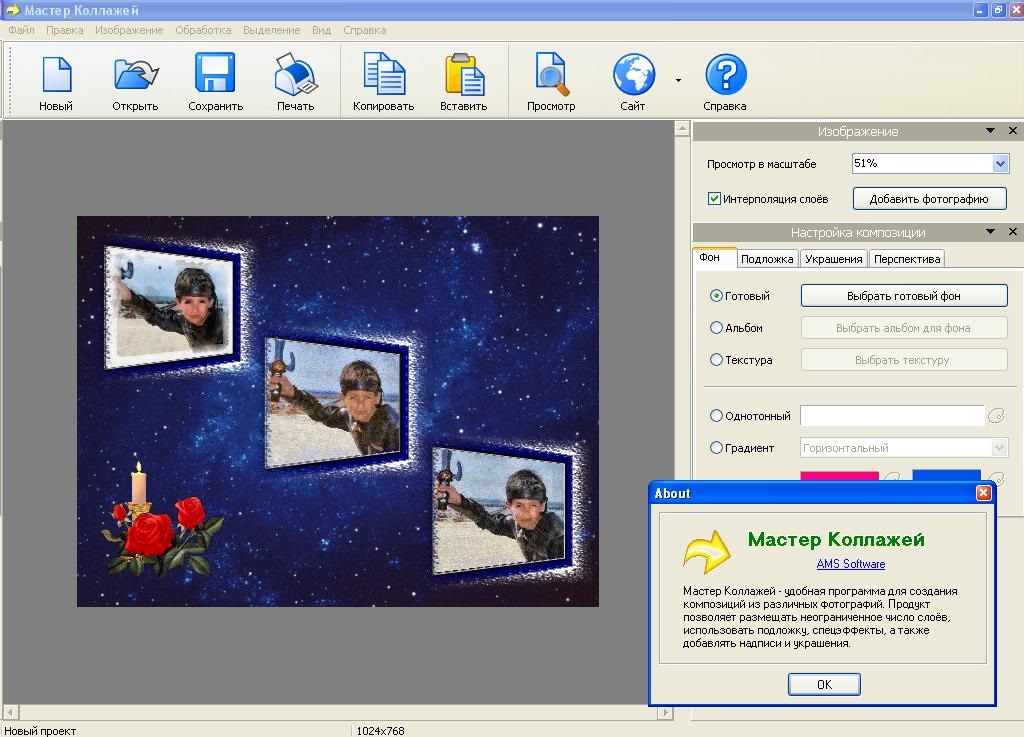The width and height of the screenshot is (1024, 737).
Task: Expand the dropdown arrow next to Сайт
Action: coord(678,80)
